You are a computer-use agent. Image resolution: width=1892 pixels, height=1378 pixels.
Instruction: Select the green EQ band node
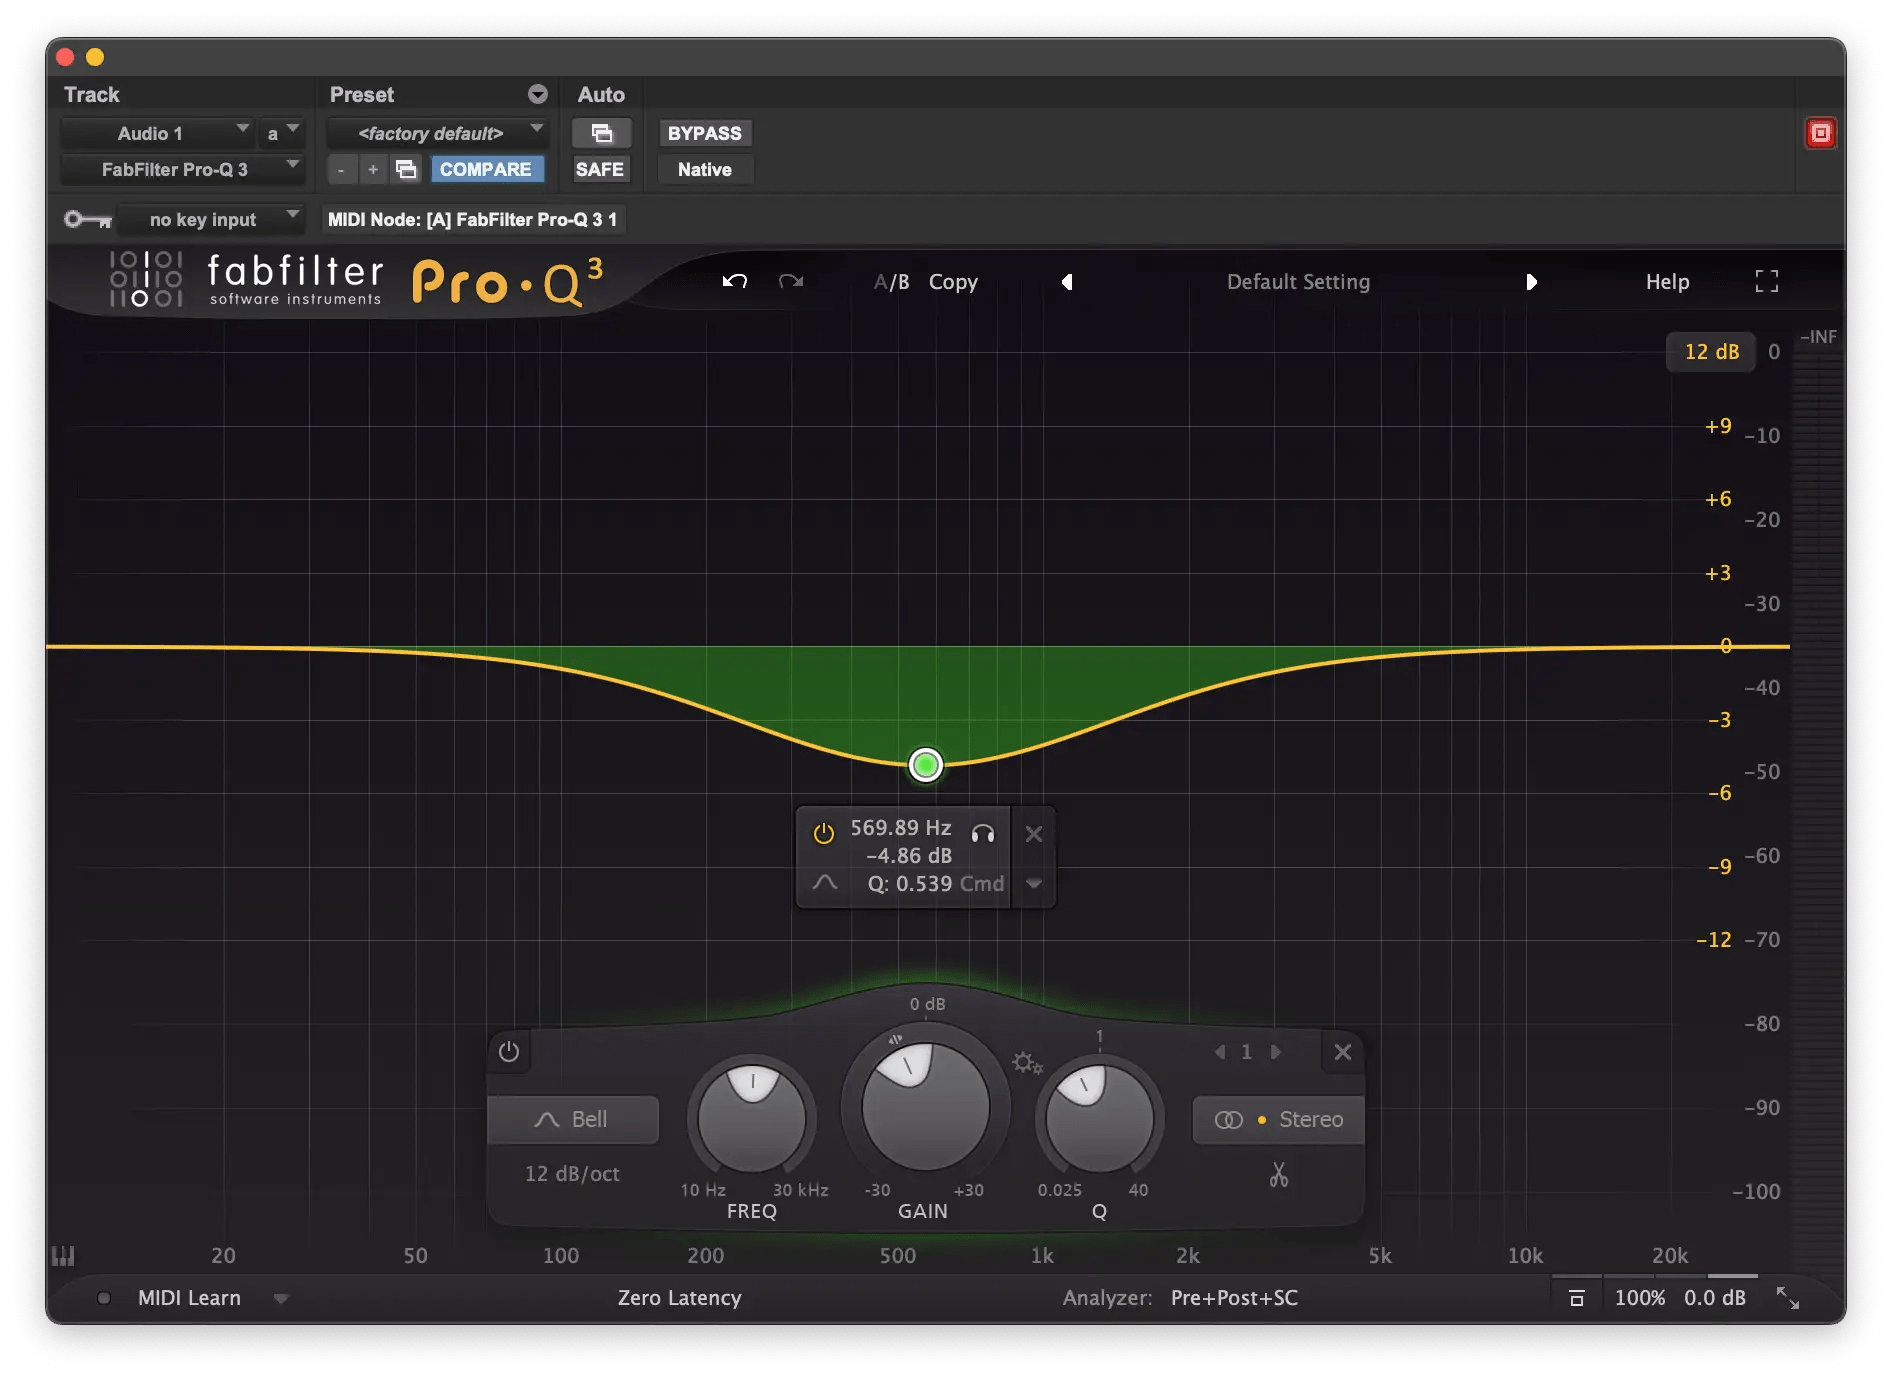(926, 765)
